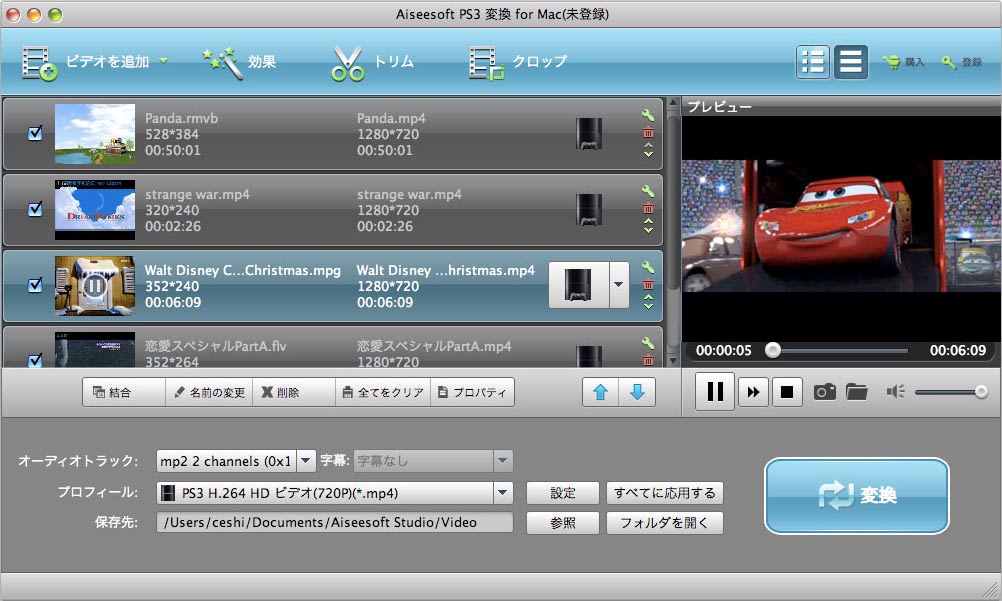Click the wrench settings icon for Panda.rmvb
Screen dimensions: 1002x601
click(x=648, y=115)
